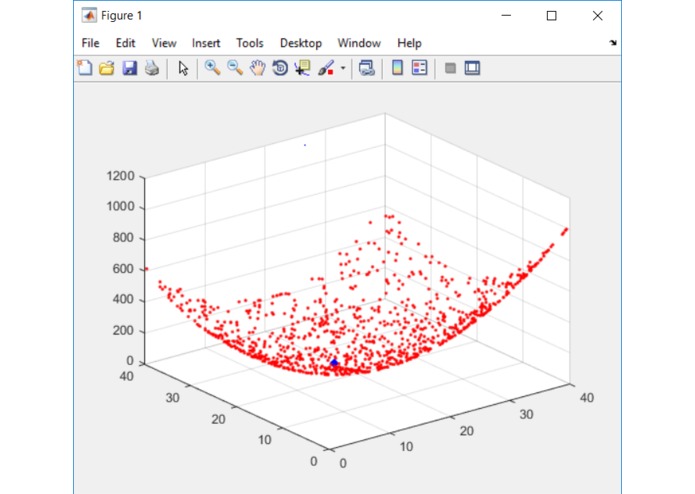Screen dimensions: 695x494
Task: Select the Brush/Select Data tool
Action: point(326,68)
